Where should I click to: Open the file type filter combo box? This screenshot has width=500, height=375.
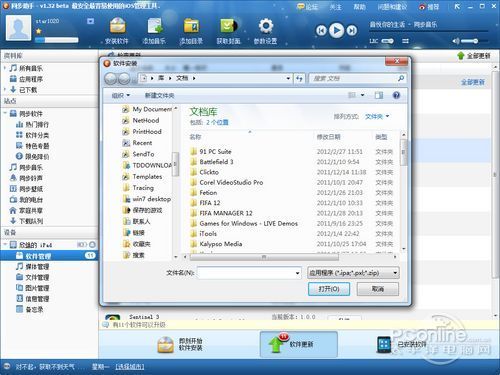[353, 273]
